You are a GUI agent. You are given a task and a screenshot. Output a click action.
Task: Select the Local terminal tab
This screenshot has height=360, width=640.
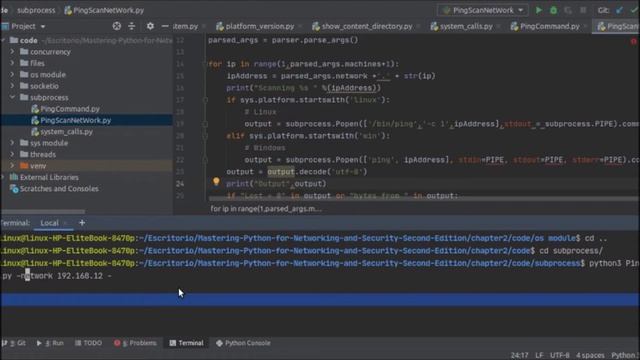point(49,223)
